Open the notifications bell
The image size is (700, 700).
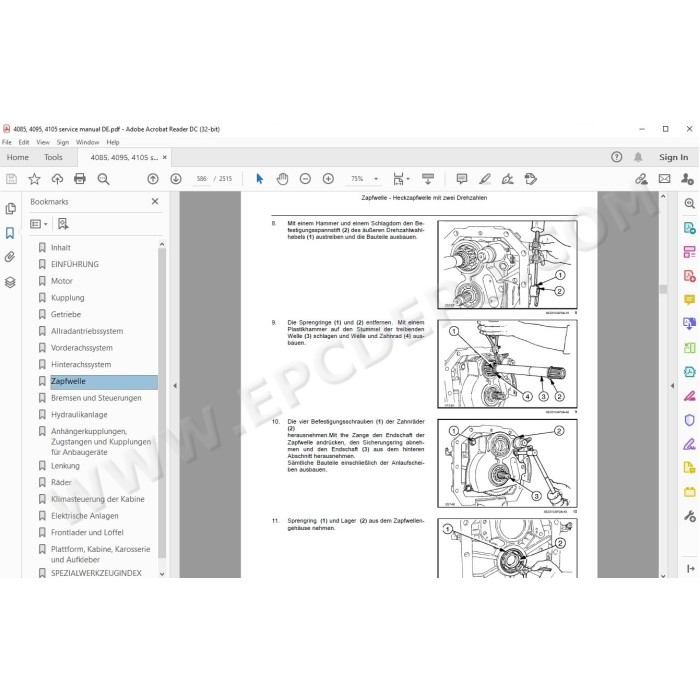(x=638, y=157)
